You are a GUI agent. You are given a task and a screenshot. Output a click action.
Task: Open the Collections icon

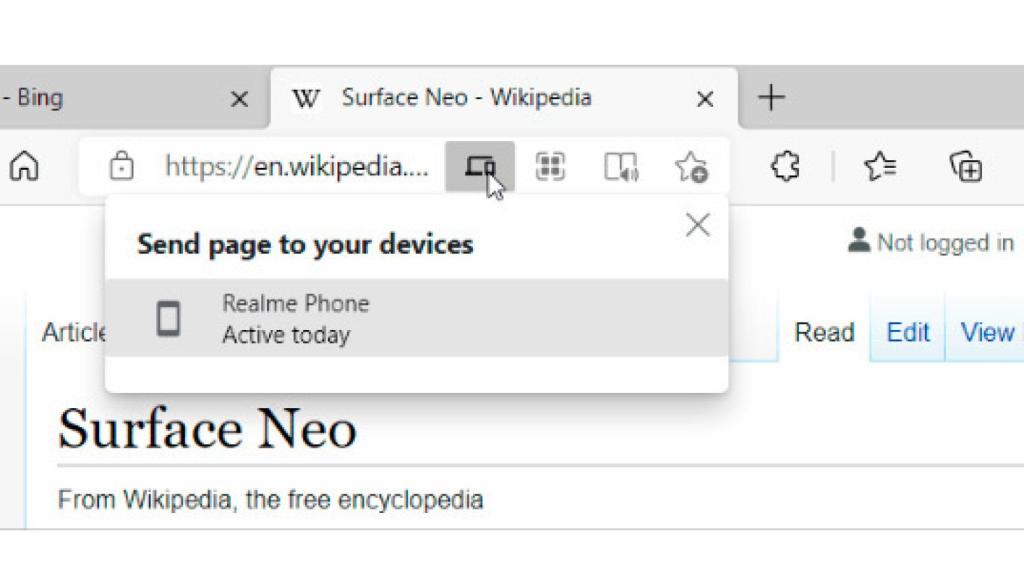coord(967,167)
